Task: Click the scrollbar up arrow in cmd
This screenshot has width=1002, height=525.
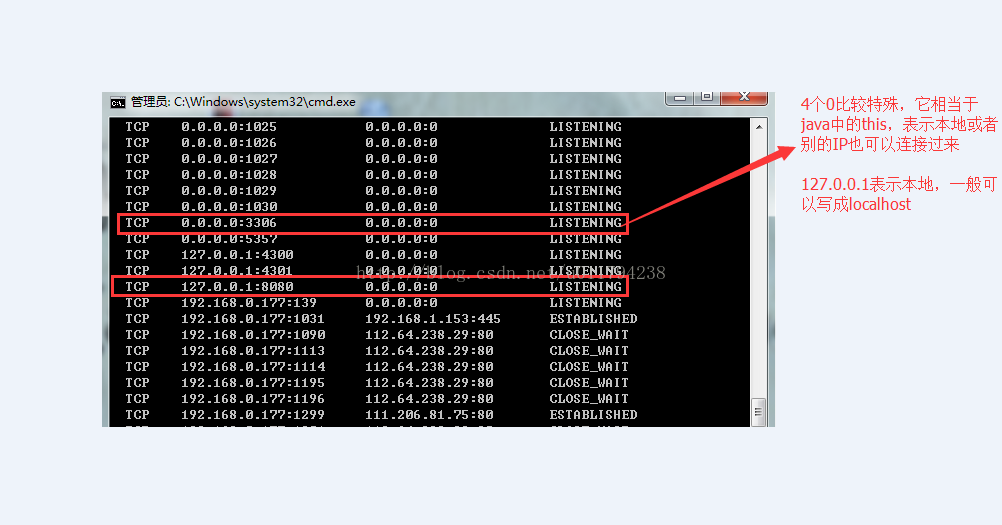Action: (x=759, y=126)
